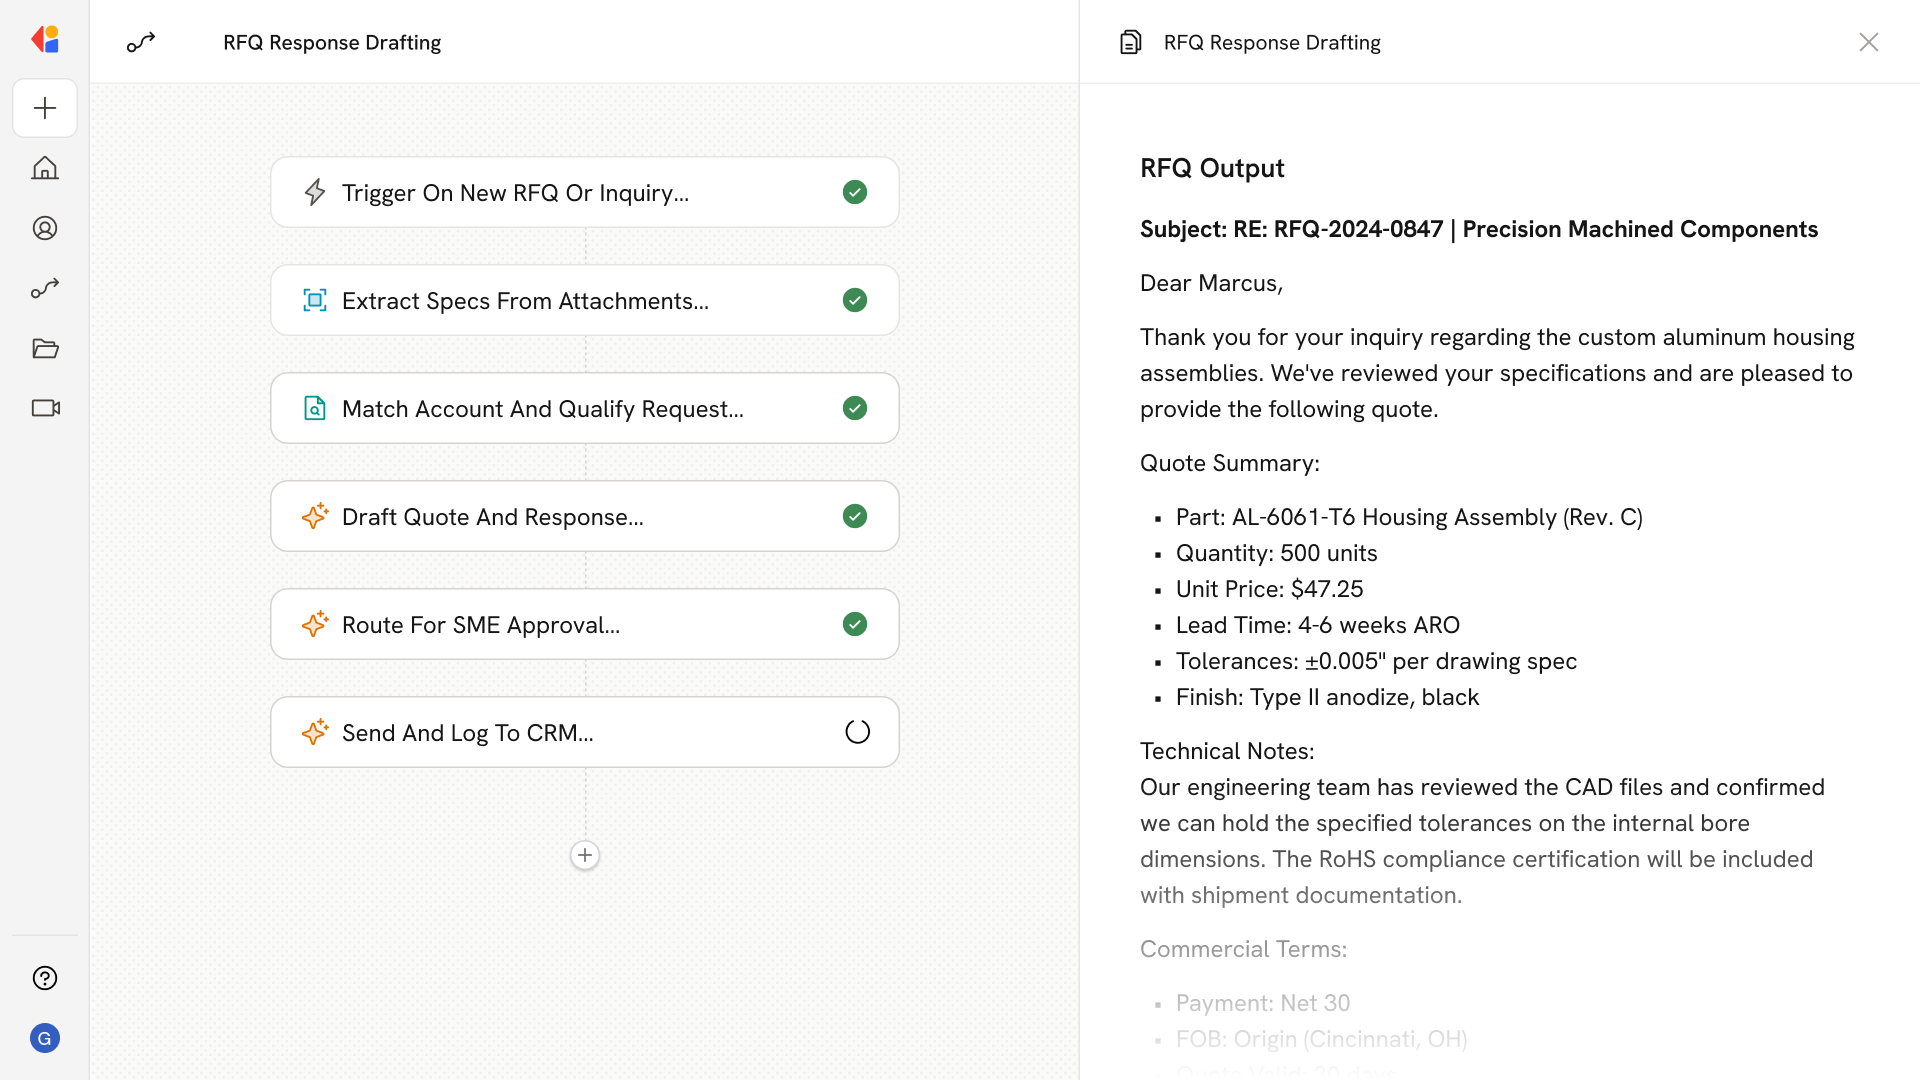The width and height of the screenshot is (1920, 1080).
Task: Click the plus button in the left sidebar
Action: tap(45, 108)
